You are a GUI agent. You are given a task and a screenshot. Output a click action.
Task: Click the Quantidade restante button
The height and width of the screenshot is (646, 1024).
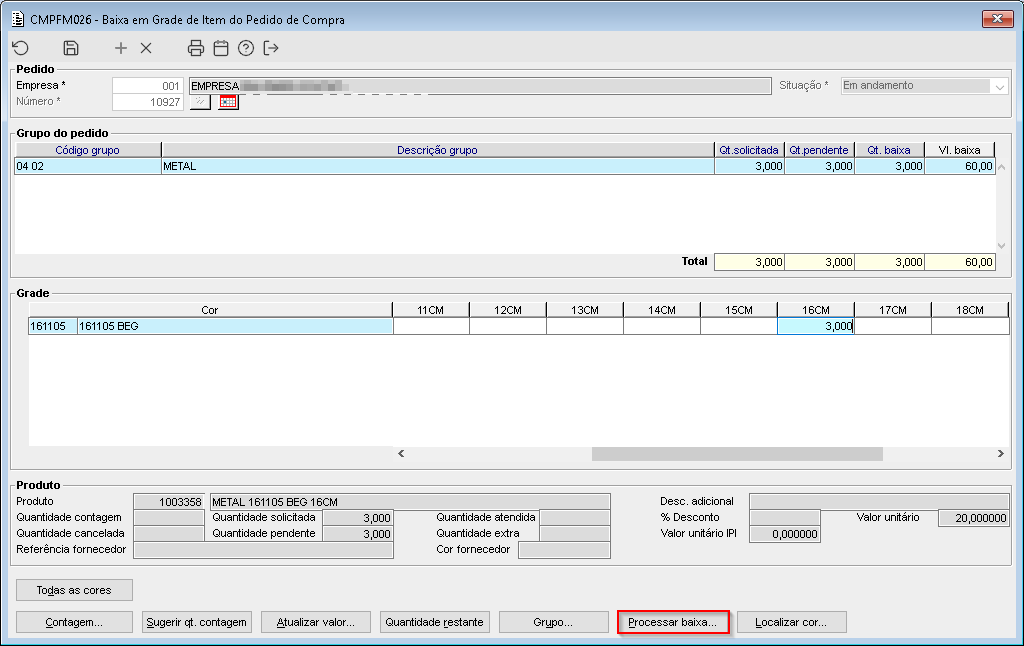434,622
